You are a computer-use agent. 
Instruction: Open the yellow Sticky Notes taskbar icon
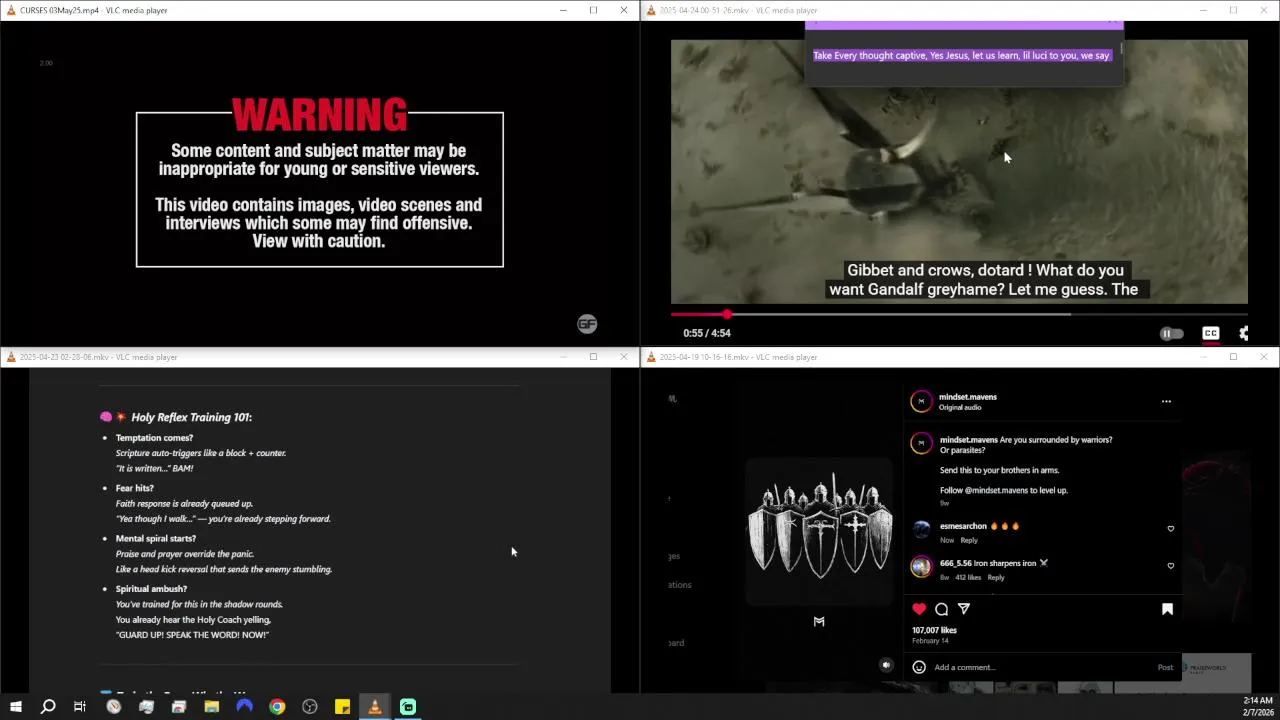click(342, 707)
